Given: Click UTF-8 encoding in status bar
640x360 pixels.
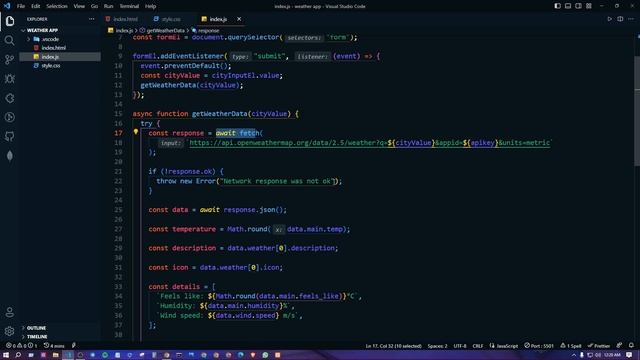Looking at the screenshot, I should 460,346.
